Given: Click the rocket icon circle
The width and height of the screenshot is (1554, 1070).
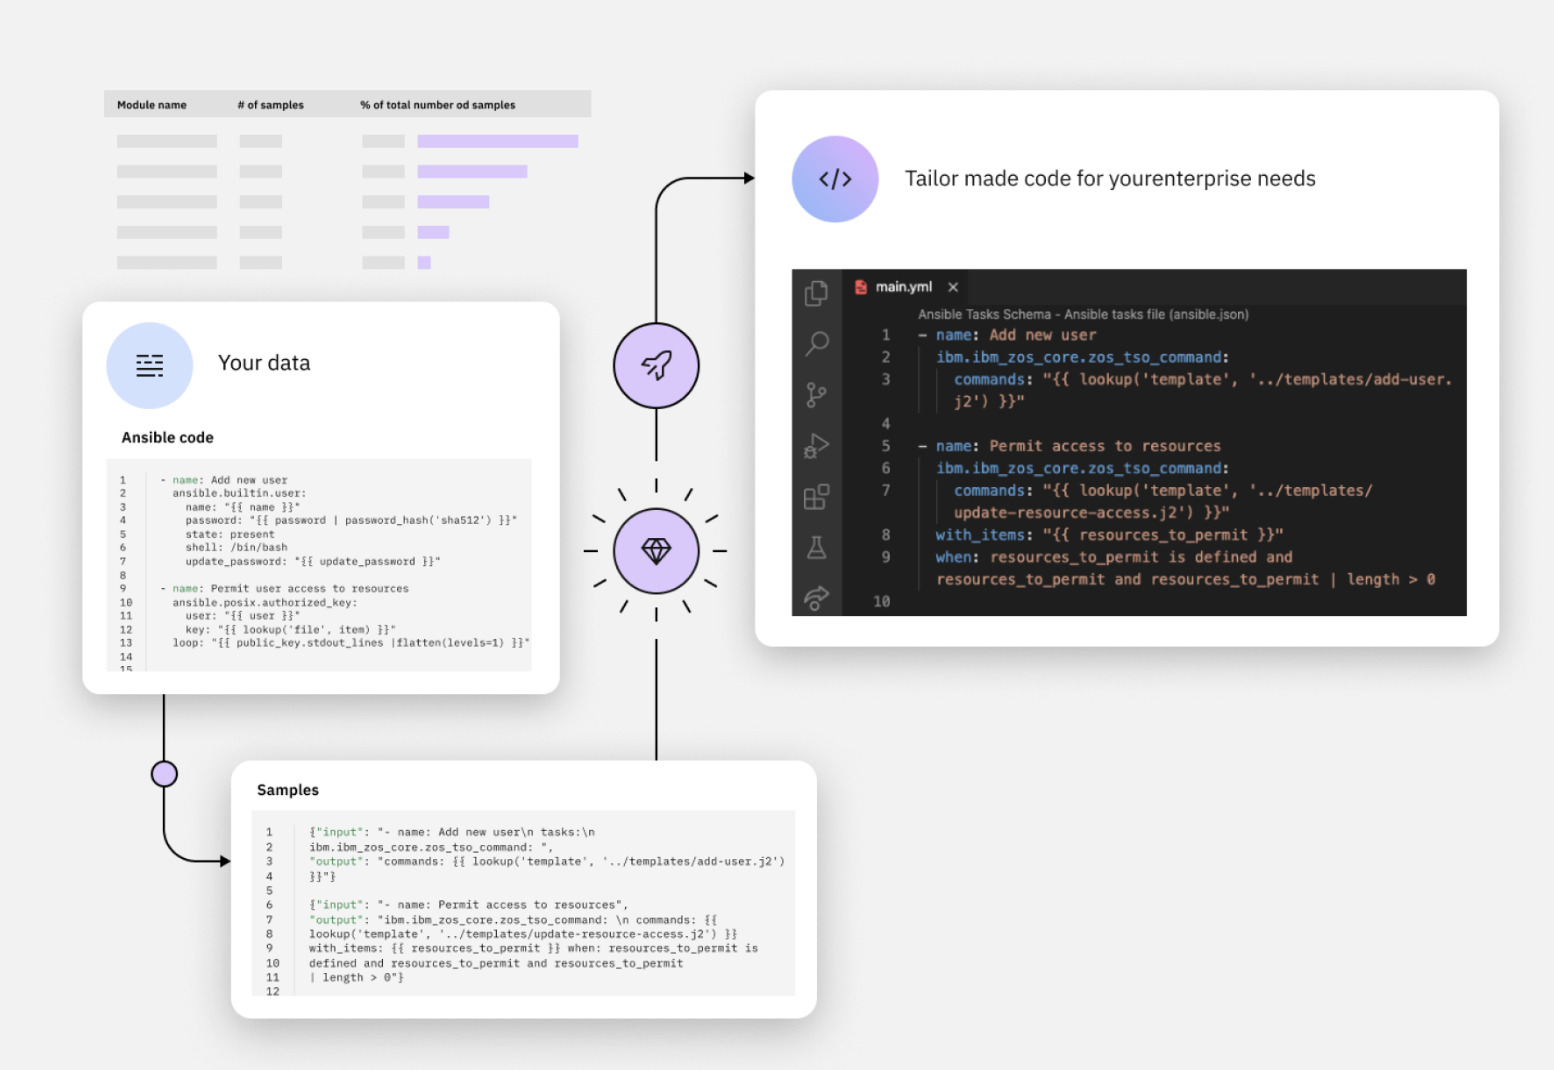Looking at the screenshot, I should 656,366.
